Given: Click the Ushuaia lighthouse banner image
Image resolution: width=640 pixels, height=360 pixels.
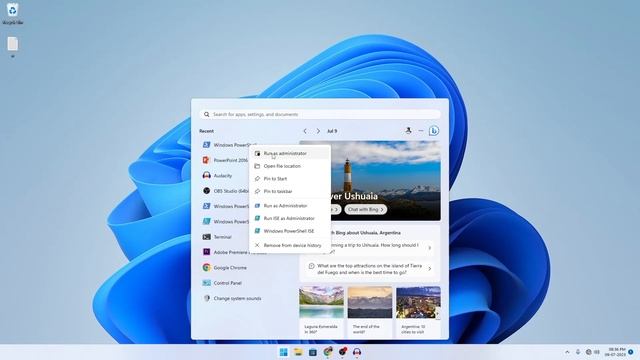Looking at the screenshot, I should point(370,181).
